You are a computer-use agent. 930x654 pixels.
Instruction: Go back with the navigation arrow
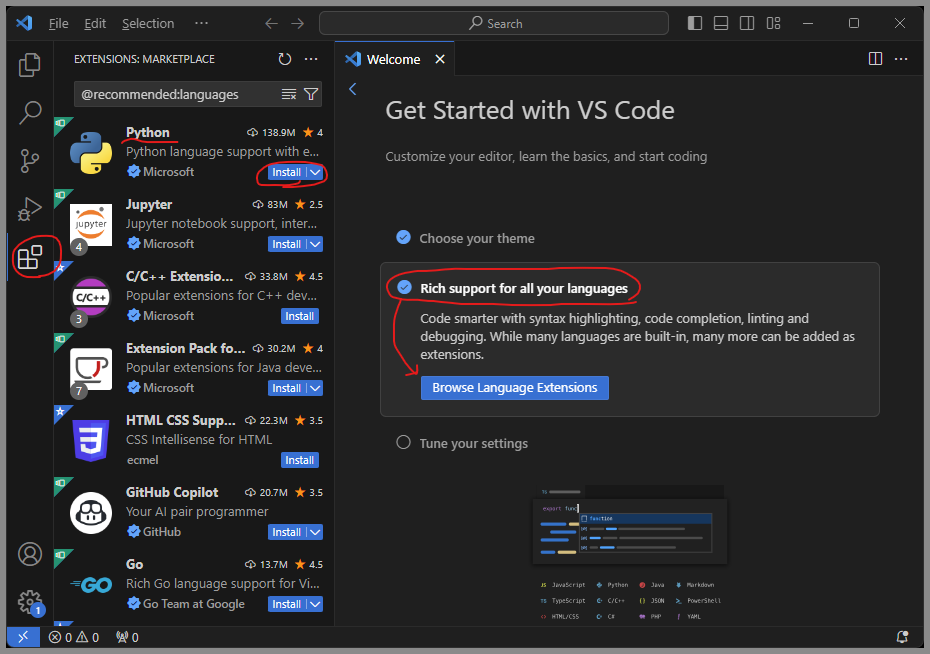click(x=271, y=23)
